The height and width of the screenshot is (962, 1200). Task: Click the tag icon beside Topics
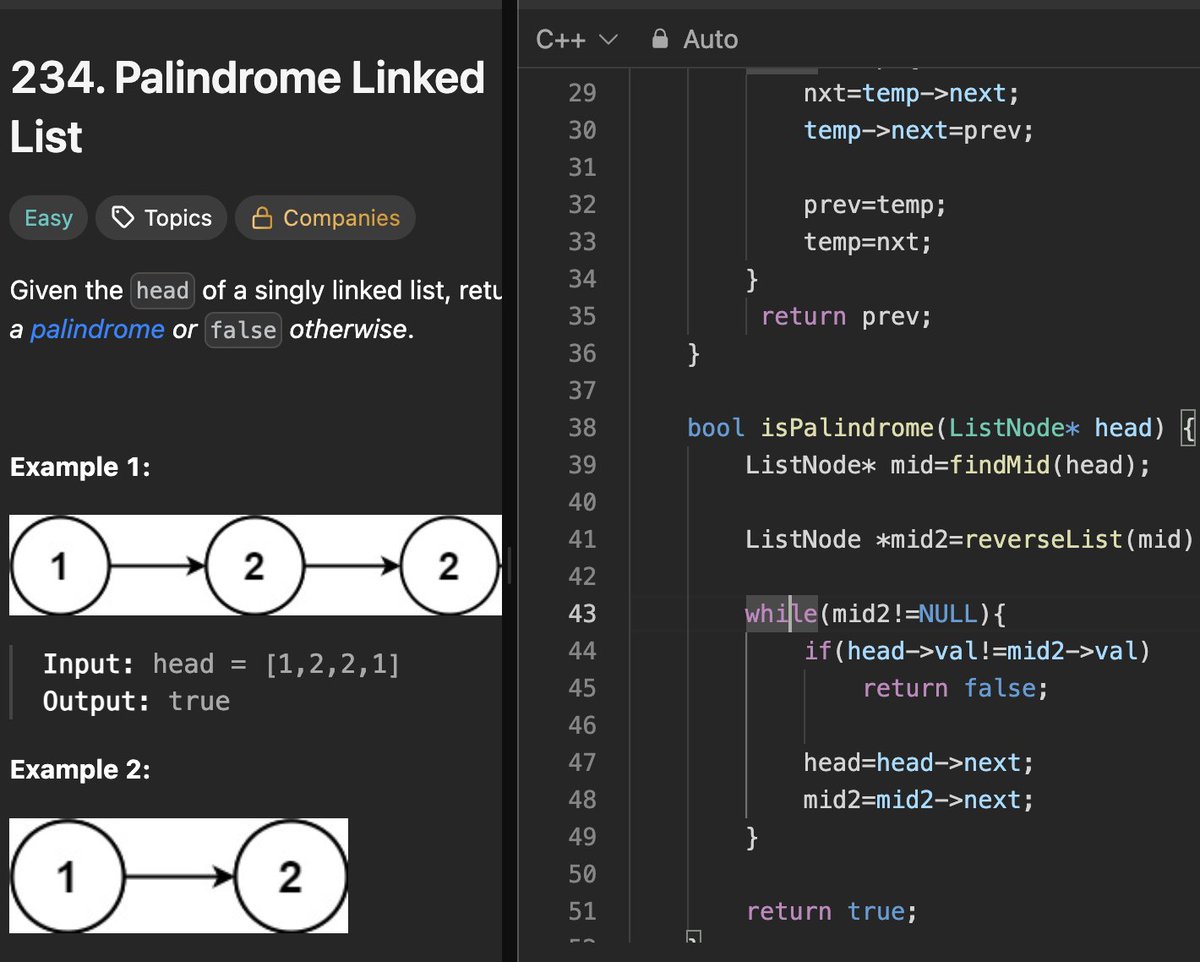122,218
